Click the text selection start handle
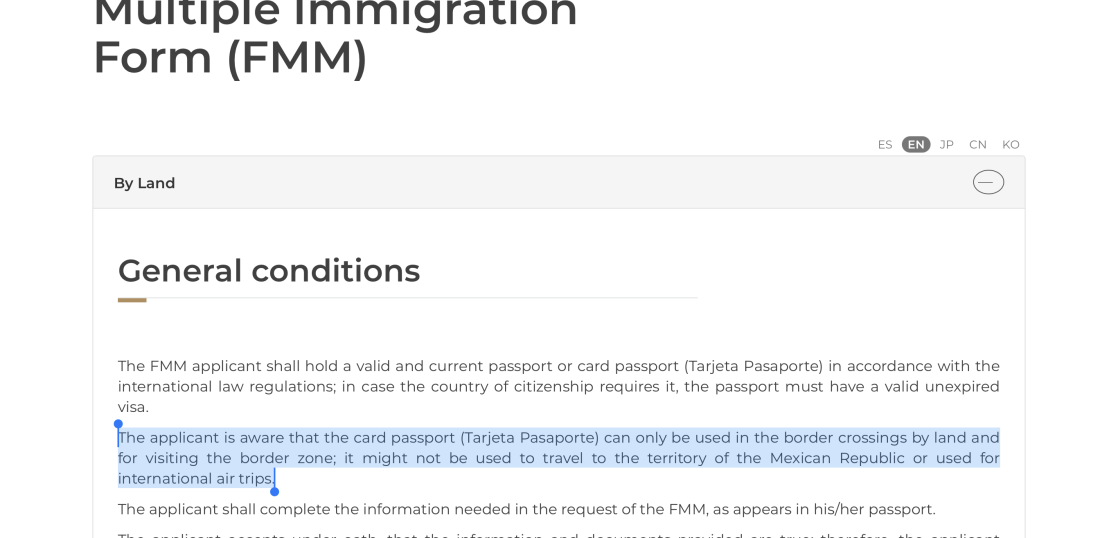The image size is (1118, 538). coord(118,425)
